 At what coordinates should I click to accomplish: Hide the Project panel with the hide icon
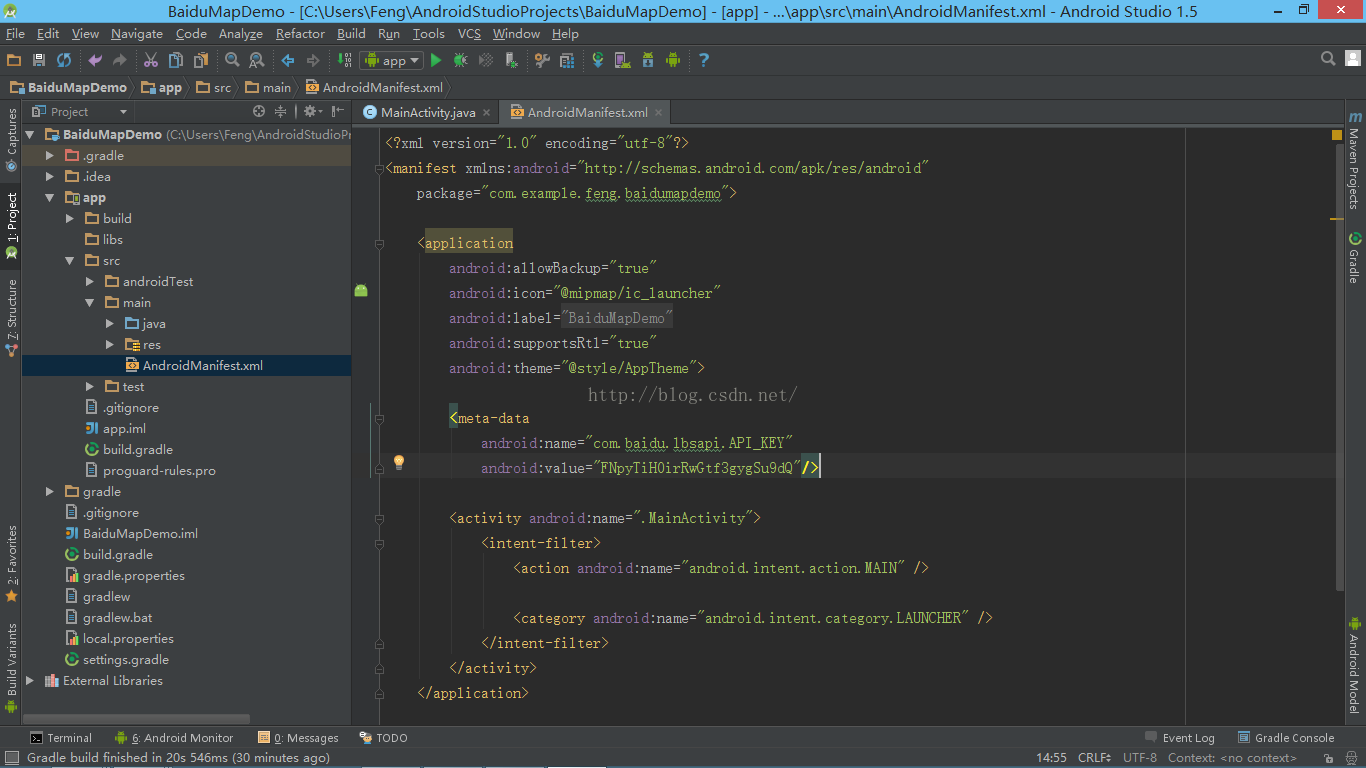337,111
